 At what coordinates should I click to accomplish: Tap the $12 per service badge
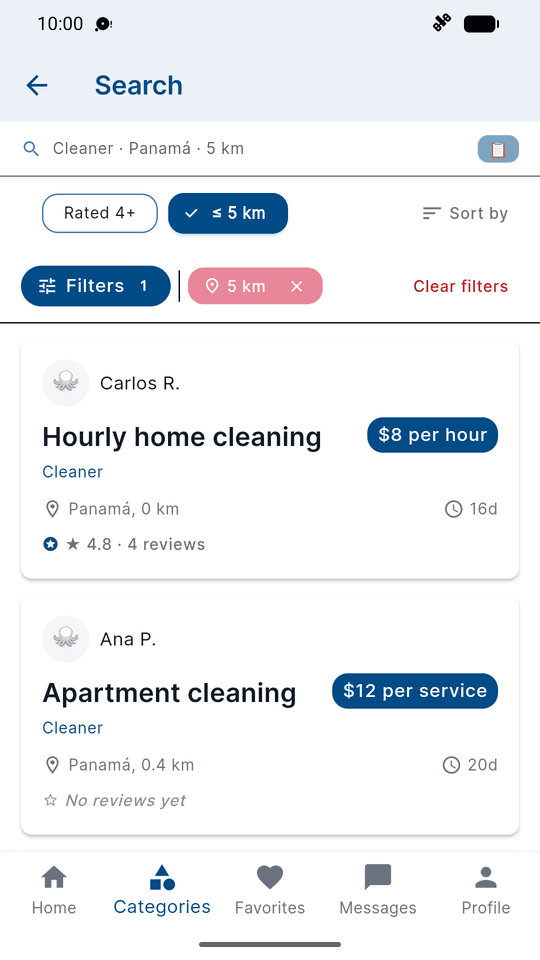[x=415, y=691]
